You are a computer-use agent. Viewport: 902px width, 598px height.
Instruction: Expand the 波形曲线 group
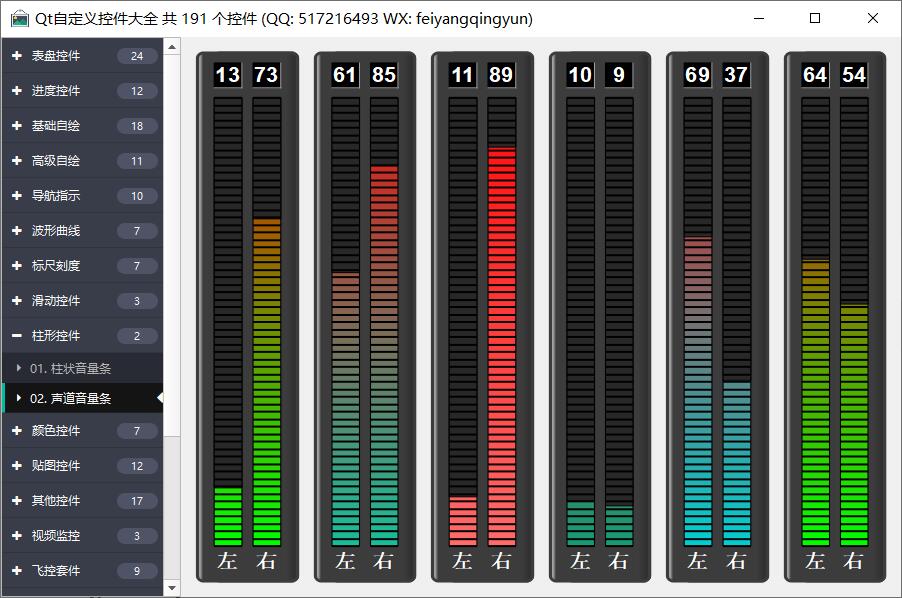click(x=56, y=231)
